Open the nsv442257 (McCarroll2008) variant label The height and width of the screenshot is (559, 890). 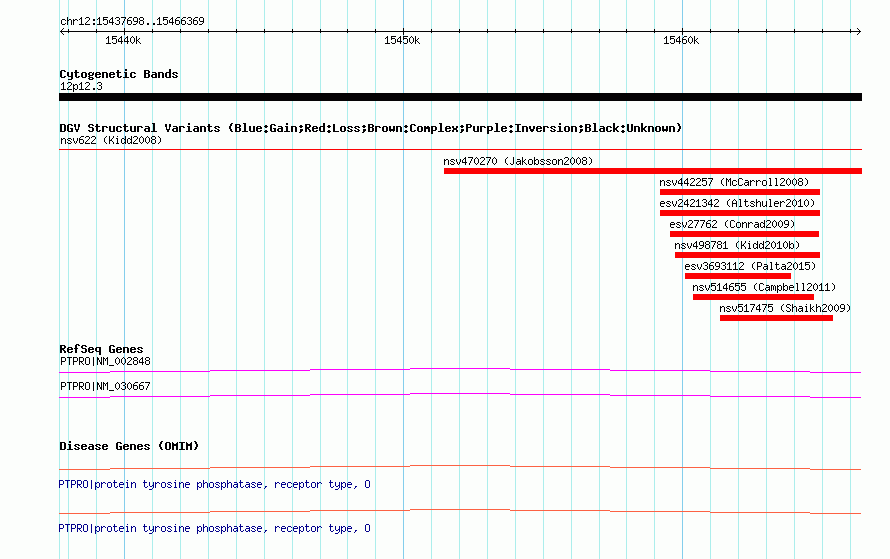(x=734, y=182)
